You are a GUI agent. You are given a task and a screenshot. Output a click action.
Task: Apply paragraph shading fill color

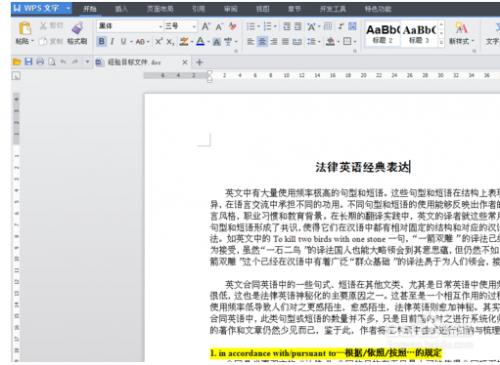(330, 42)
